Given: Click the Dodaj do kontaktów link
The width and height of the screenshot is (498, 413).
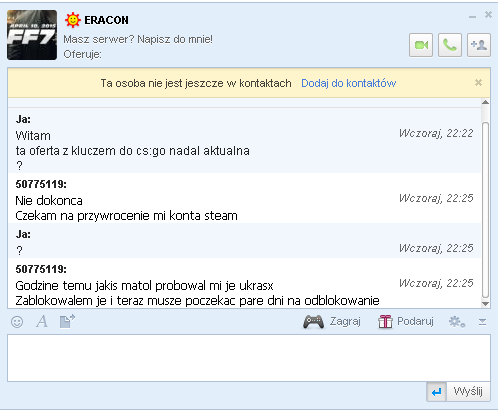Looking at the screenshot, I should point(348,83).
